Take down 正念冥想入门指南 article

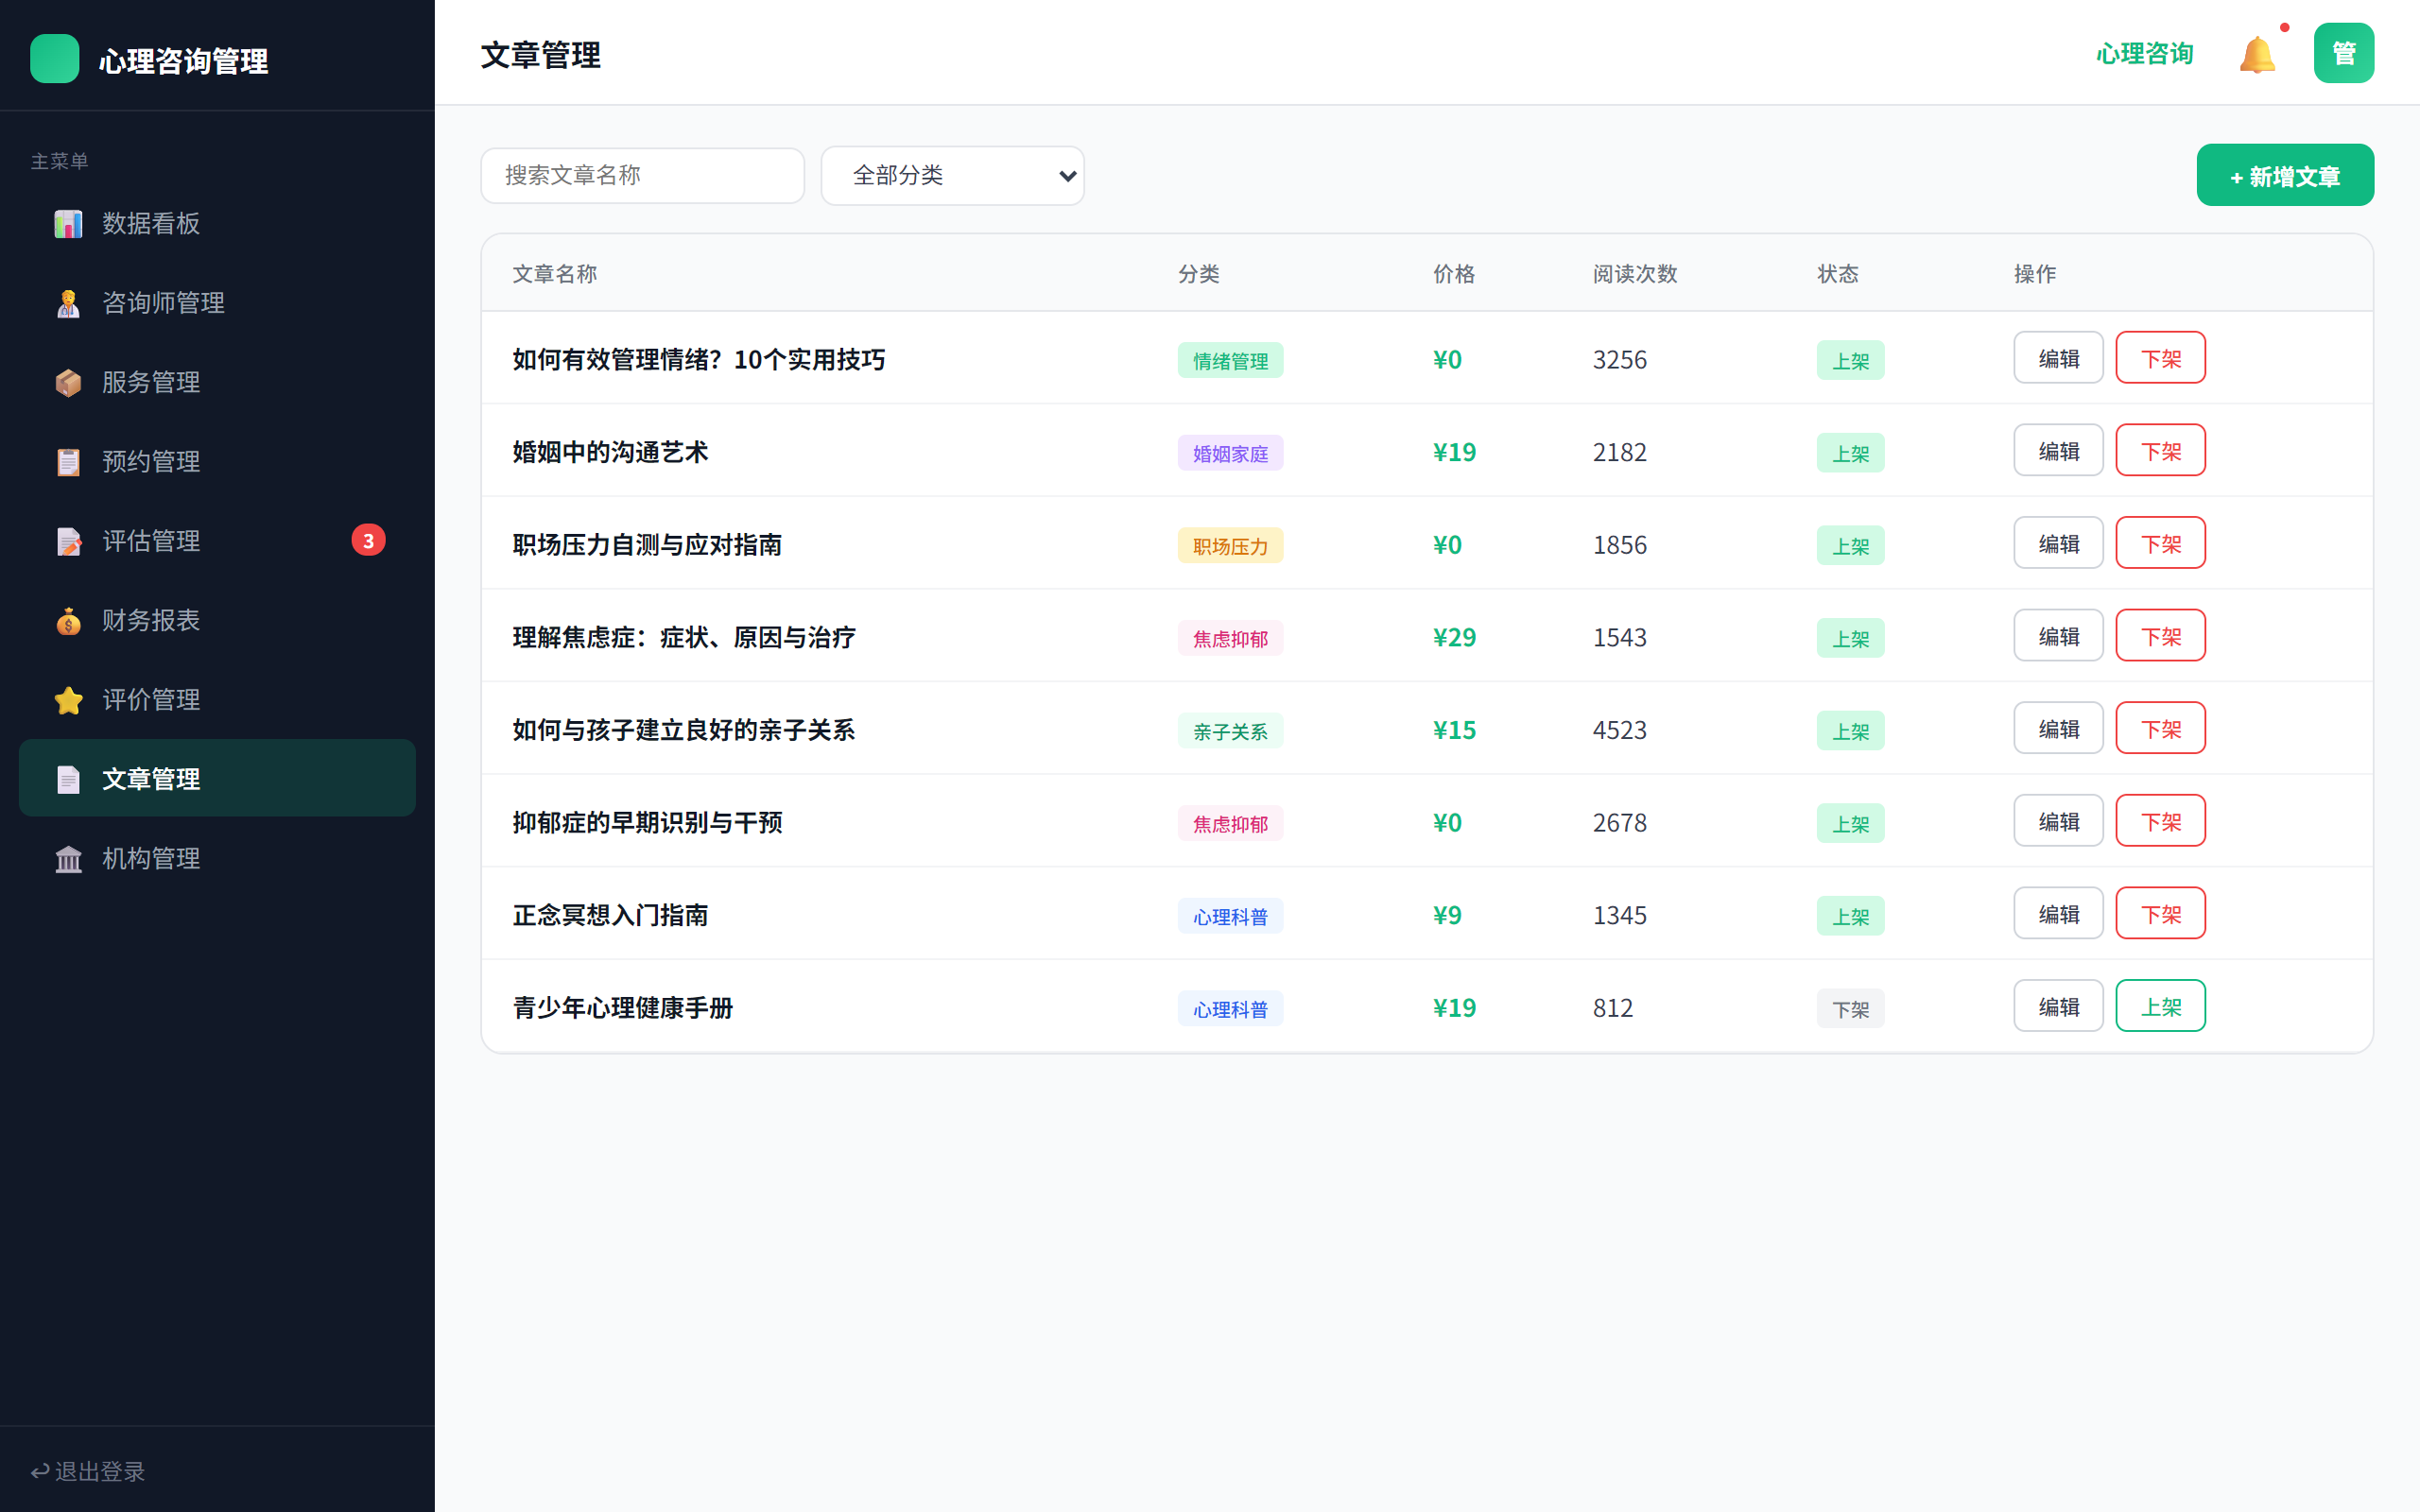pos(2160,914)
